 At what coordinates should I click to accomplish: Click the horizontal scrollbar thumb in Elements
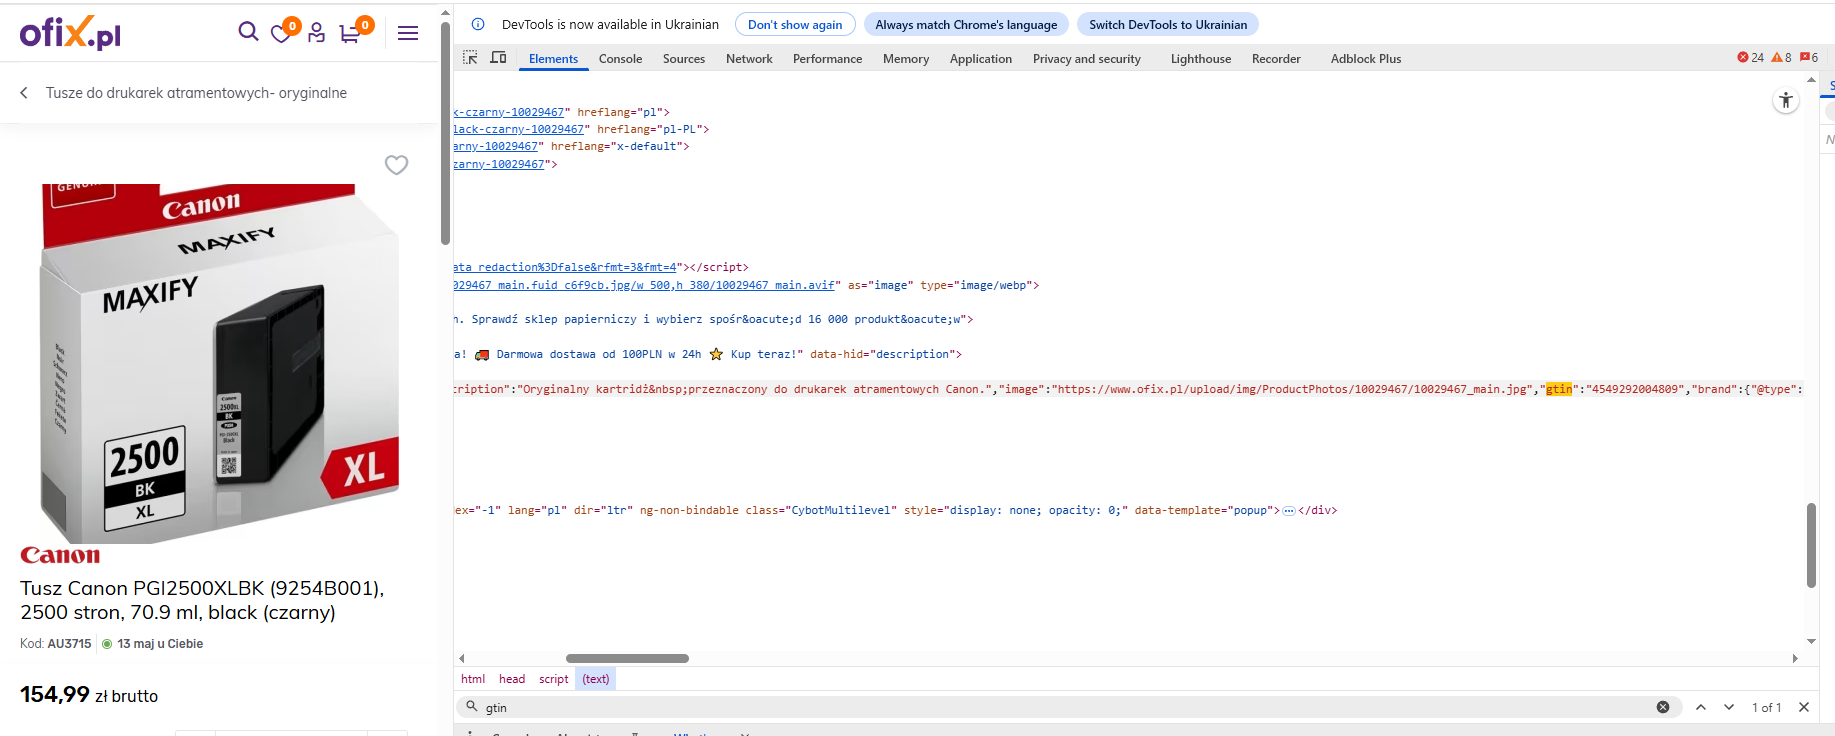coord(627,658)
